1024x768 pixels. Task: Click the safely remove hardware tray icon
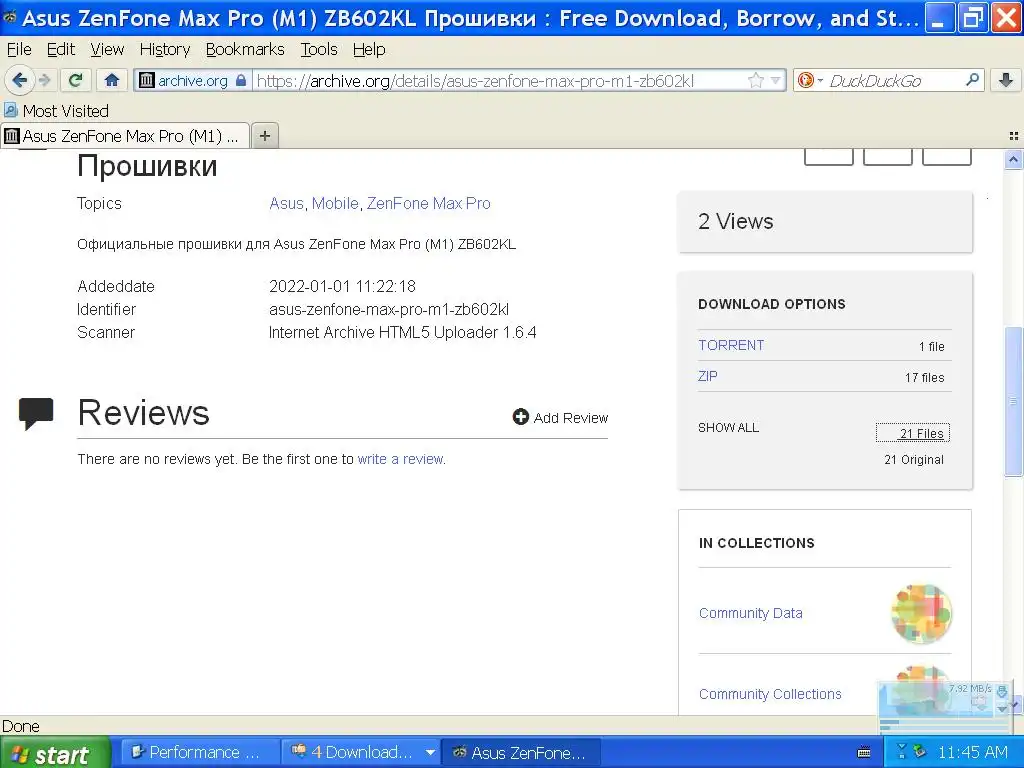pos(921,751)
